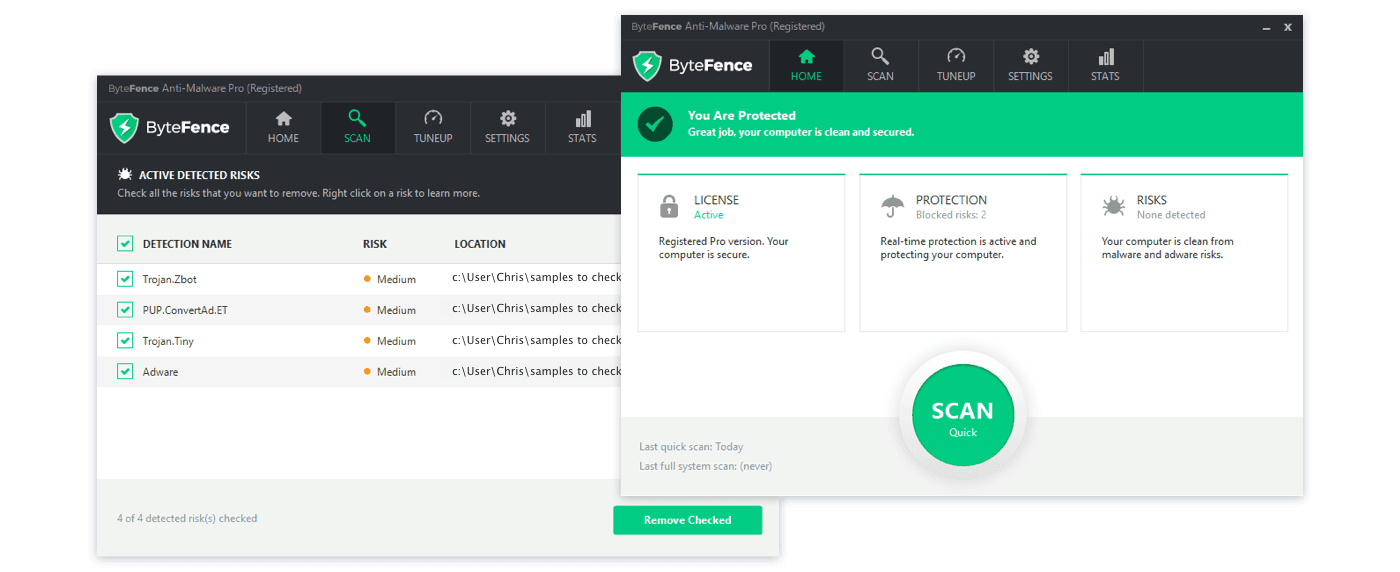The image size is (1400, 572).
Task: Click ByteFence shield logo in front window
Action: pyautogui.click(x=648, y=66)
